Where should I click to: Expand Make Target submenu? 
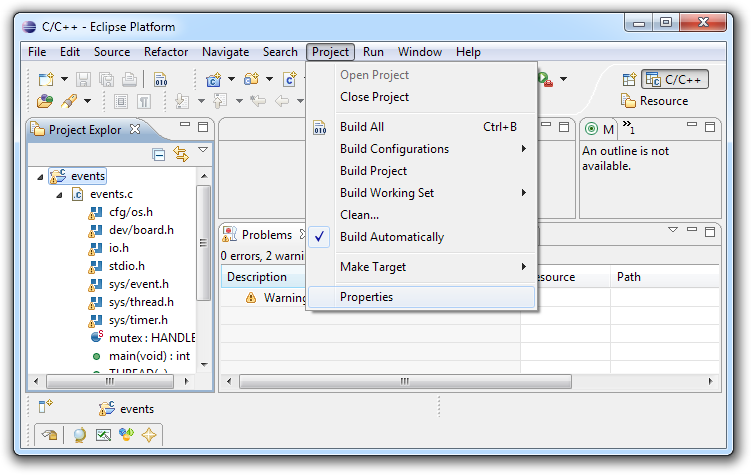(422, 267)
